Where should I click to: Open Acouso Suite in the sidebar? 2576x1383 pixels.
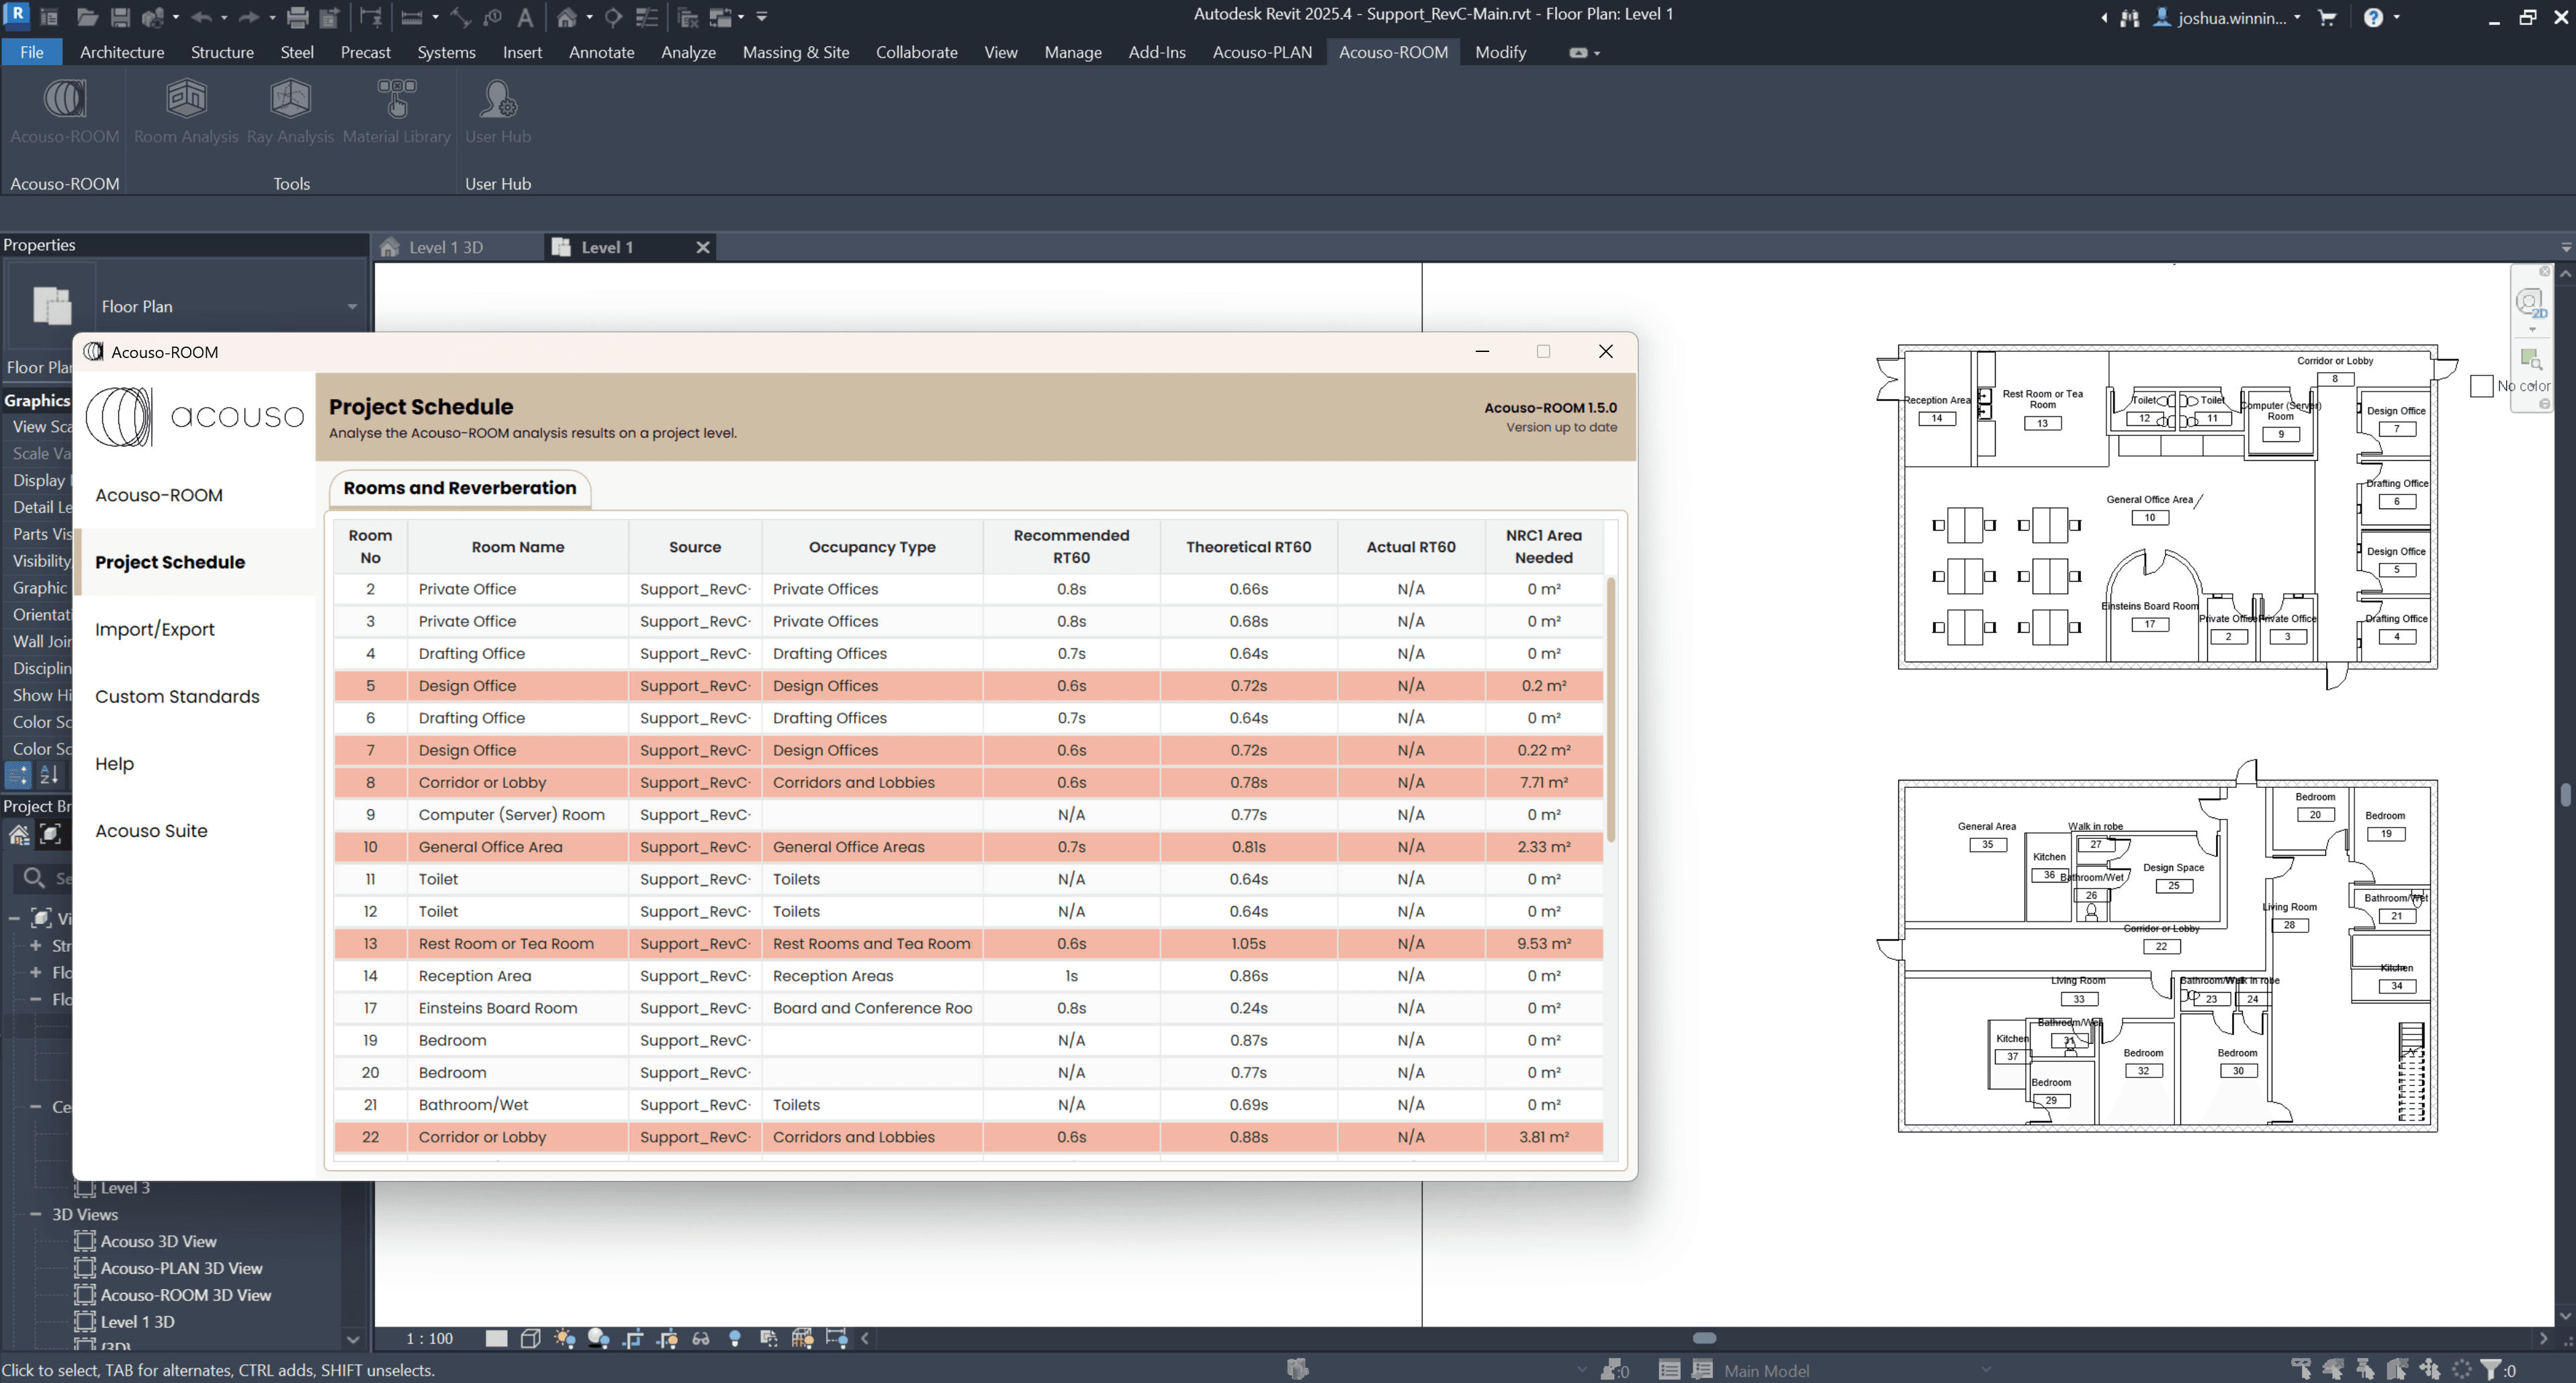click(x=151, y=830)
